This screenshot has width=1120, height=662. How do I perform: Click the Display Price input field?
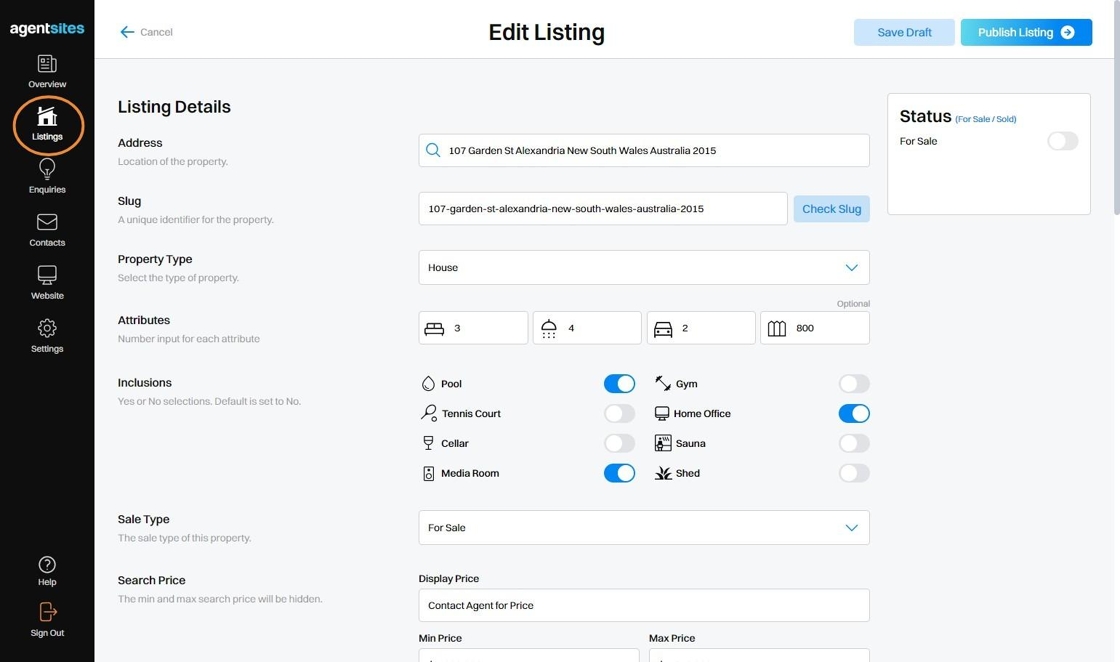tap(644, 606)
